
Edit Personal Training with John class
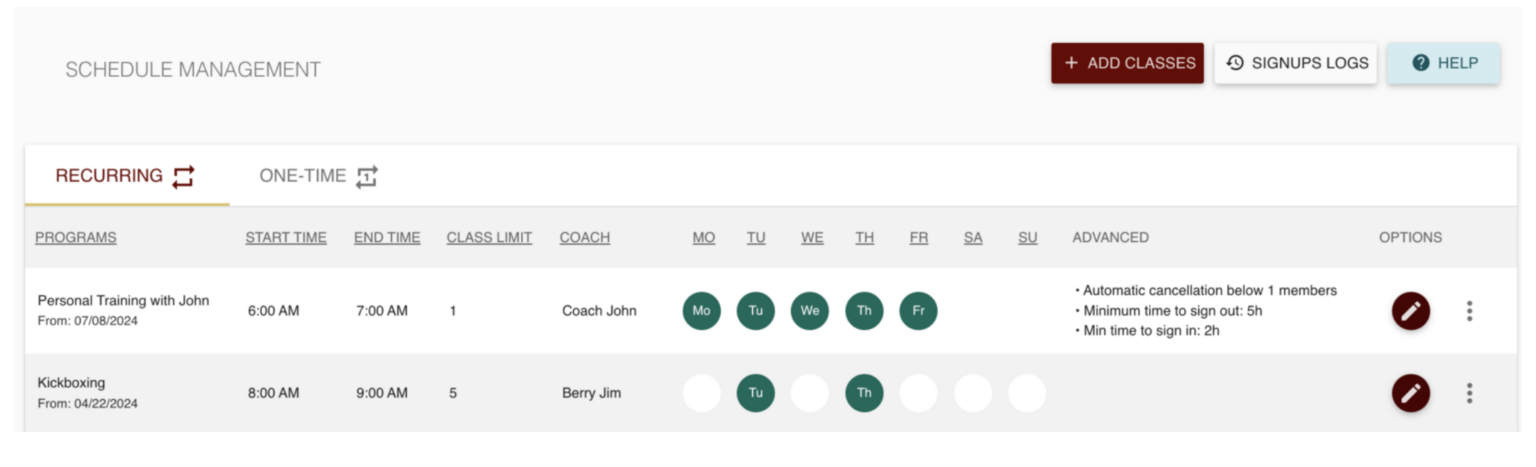click(x=1410, y=311)
